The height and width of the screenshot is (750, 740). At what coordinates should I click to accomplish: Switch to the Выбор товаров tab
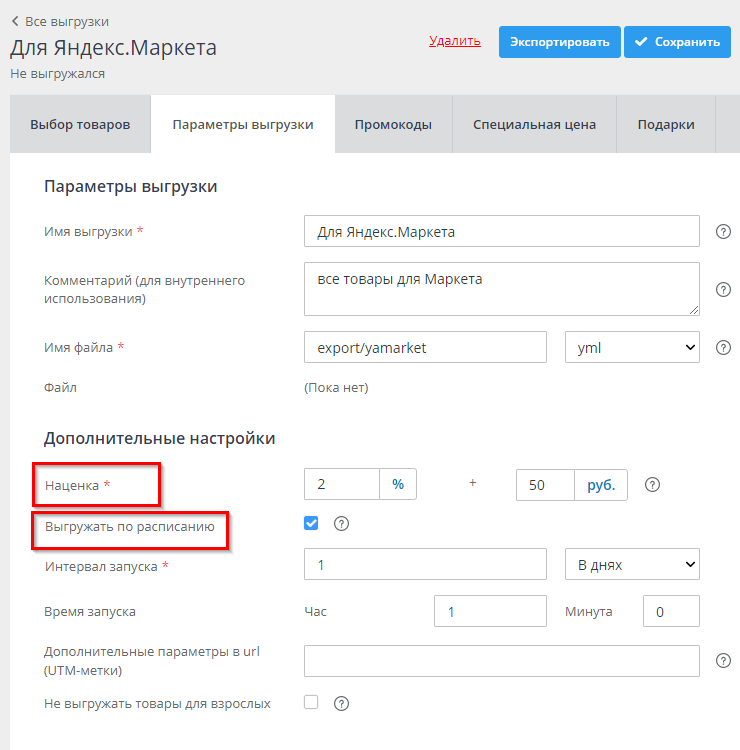80,125
